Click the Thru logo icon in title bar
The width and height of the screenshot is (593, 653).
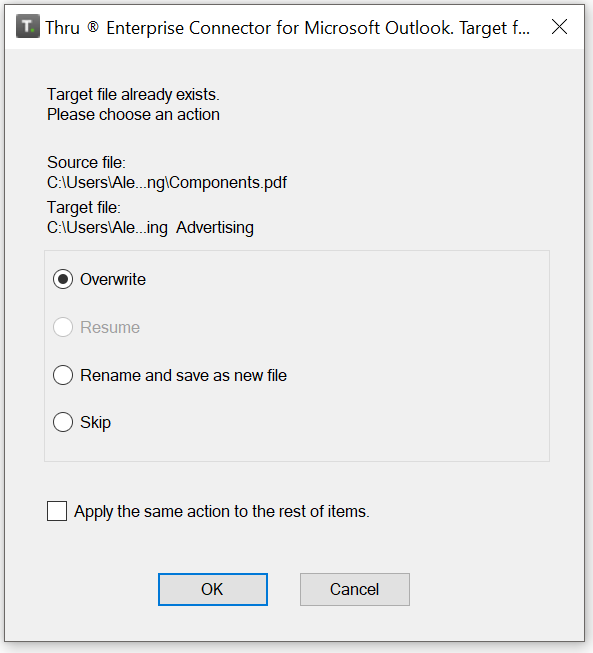point(28,26)
